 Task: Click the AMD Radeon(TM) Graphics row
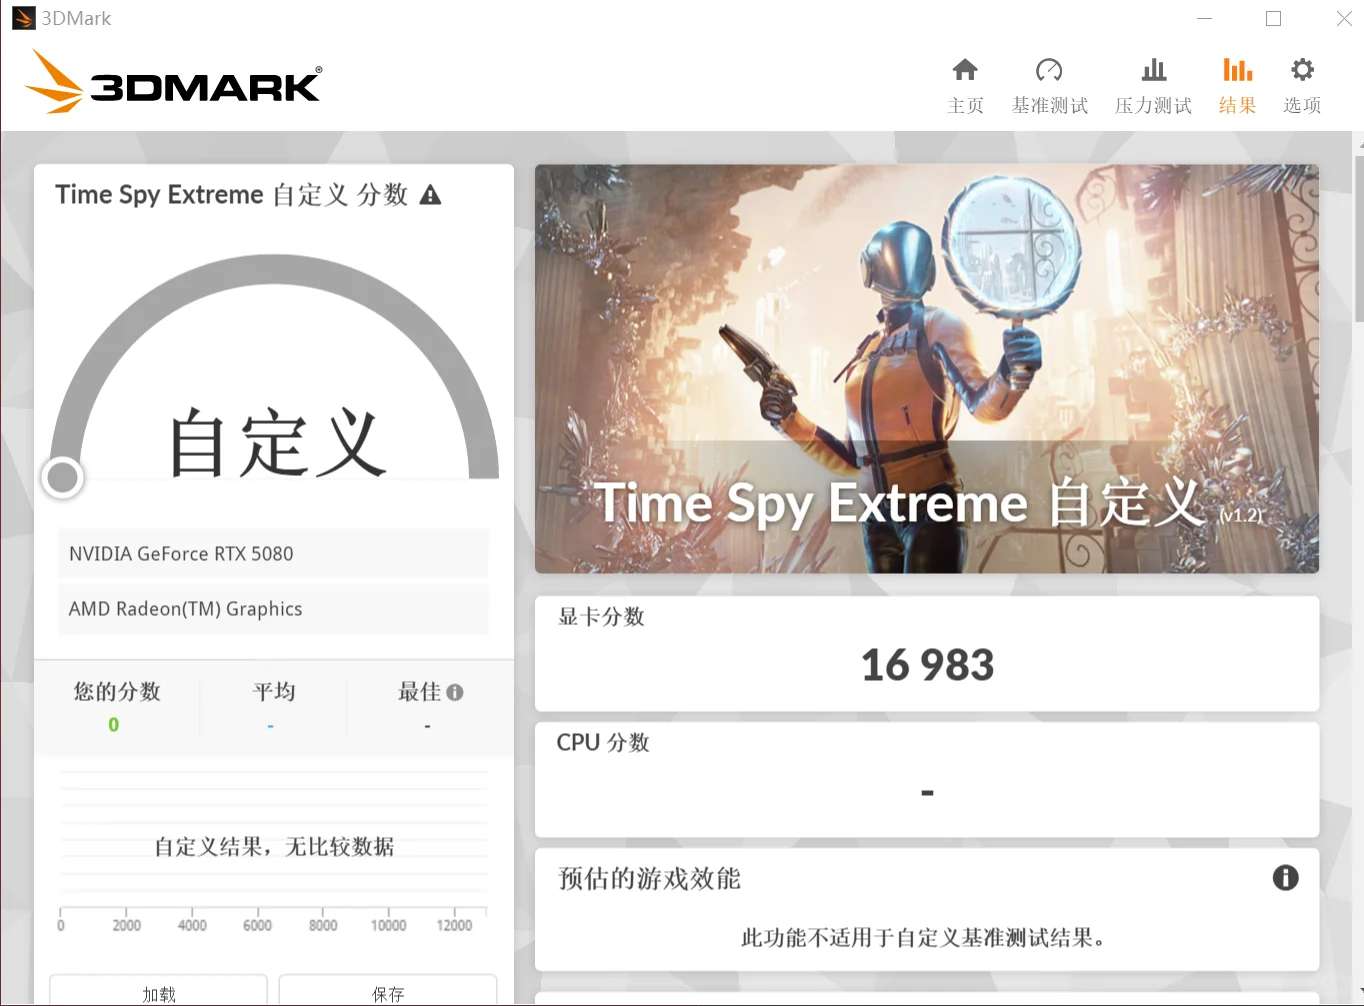(x=273, y=609)
